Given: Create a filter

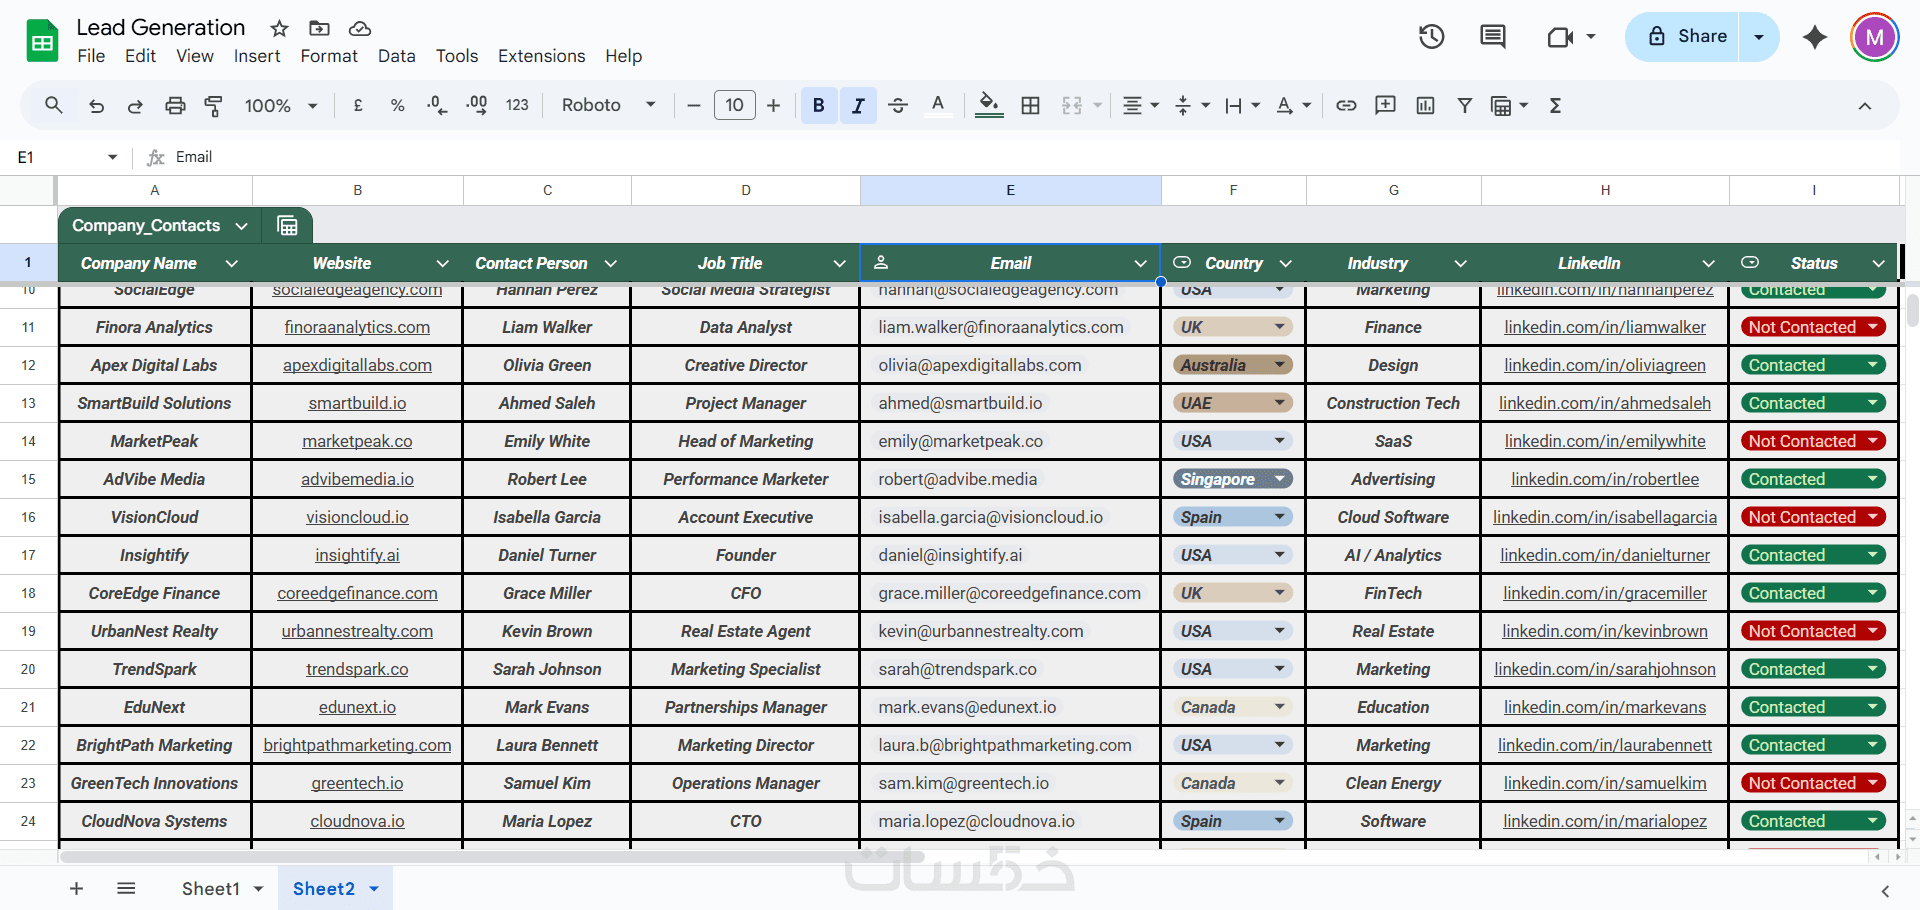Looking at the screenshot, I should click(1465, 105).
